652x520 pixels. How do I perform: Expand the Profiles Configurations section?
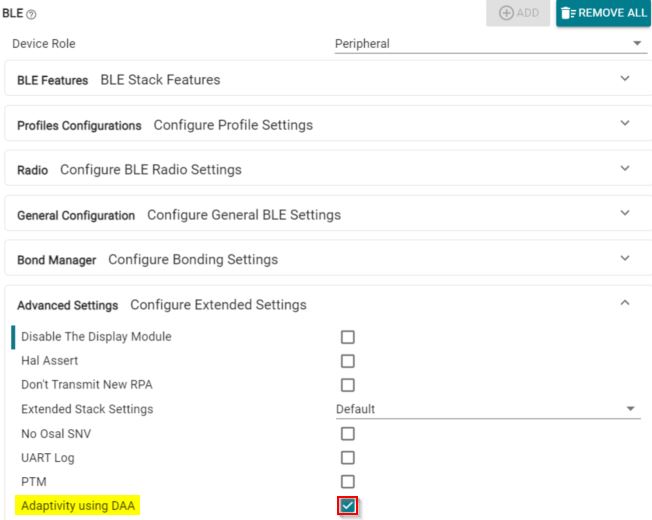(625, 124)
